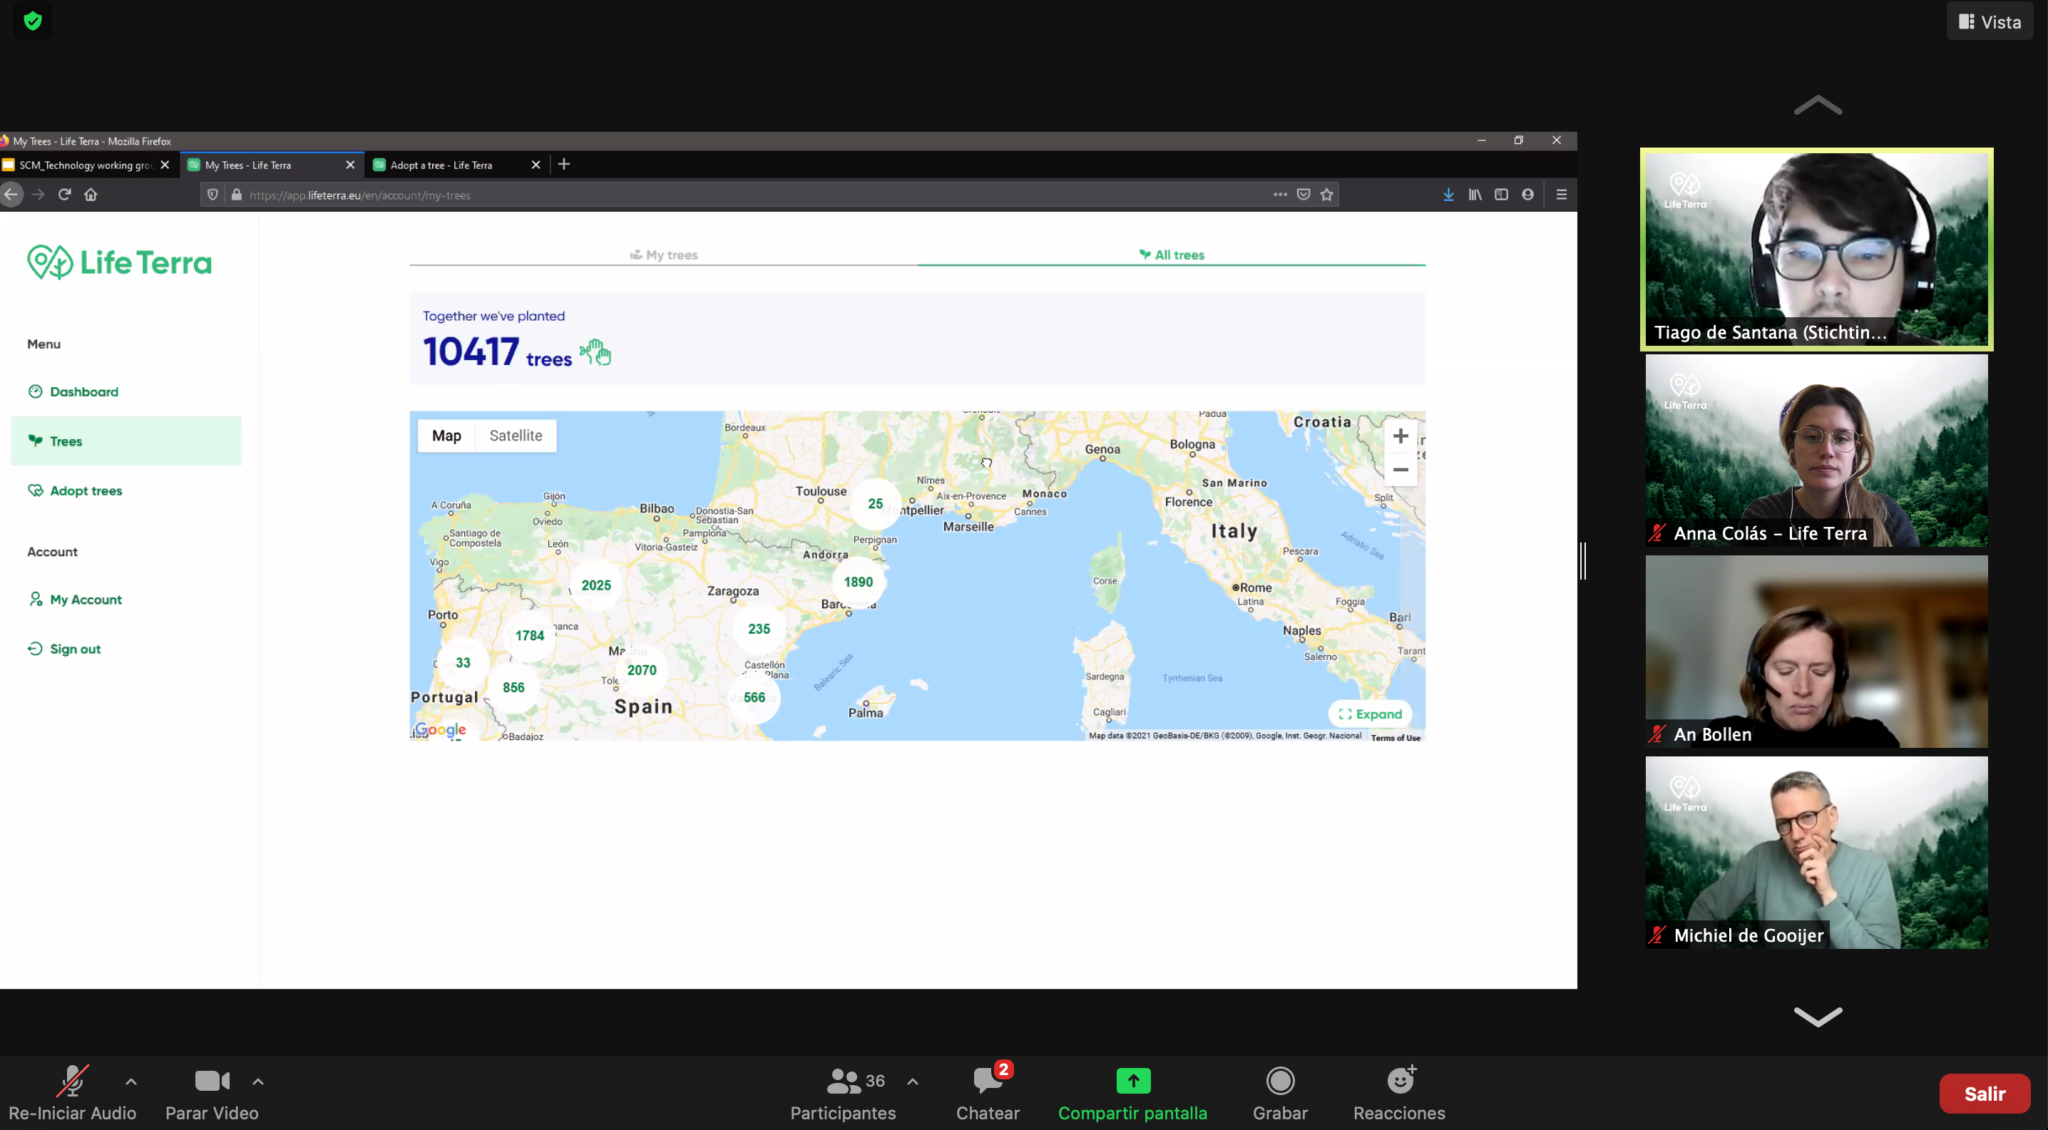Click the 235 tree cluster marker

759,629
